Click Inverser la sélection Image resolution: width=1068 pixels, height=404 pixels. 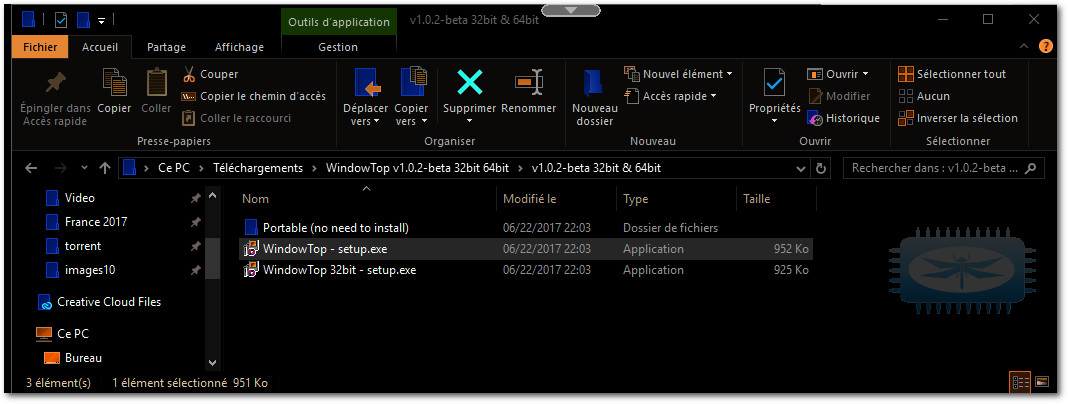coord(958,118)
